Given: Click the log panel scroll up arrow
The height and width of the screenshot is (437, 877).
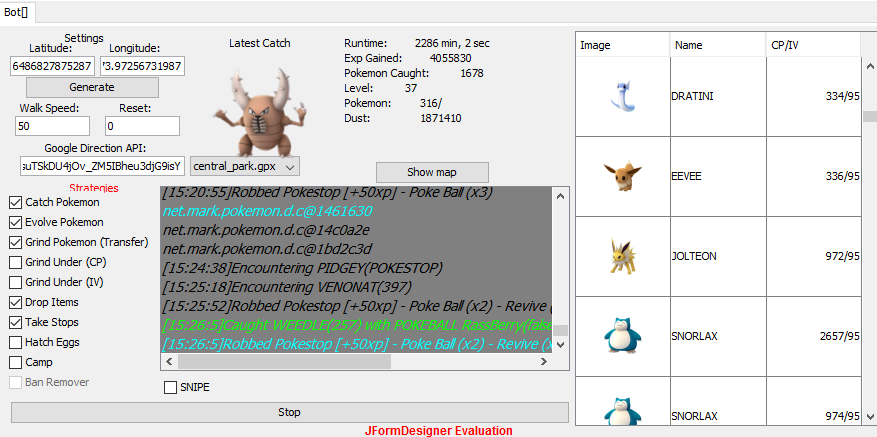Looking at the screenshot, I should tap(561, 196).
